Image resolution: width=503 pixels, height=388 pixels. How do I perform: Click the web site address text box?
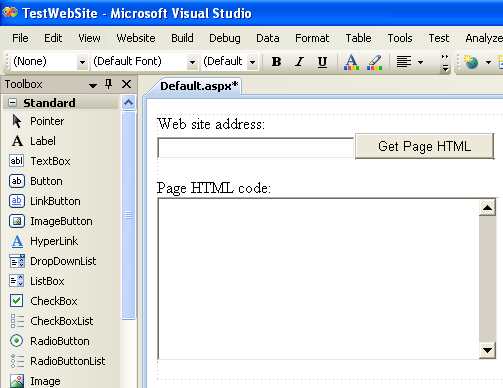tap(255, 147)
